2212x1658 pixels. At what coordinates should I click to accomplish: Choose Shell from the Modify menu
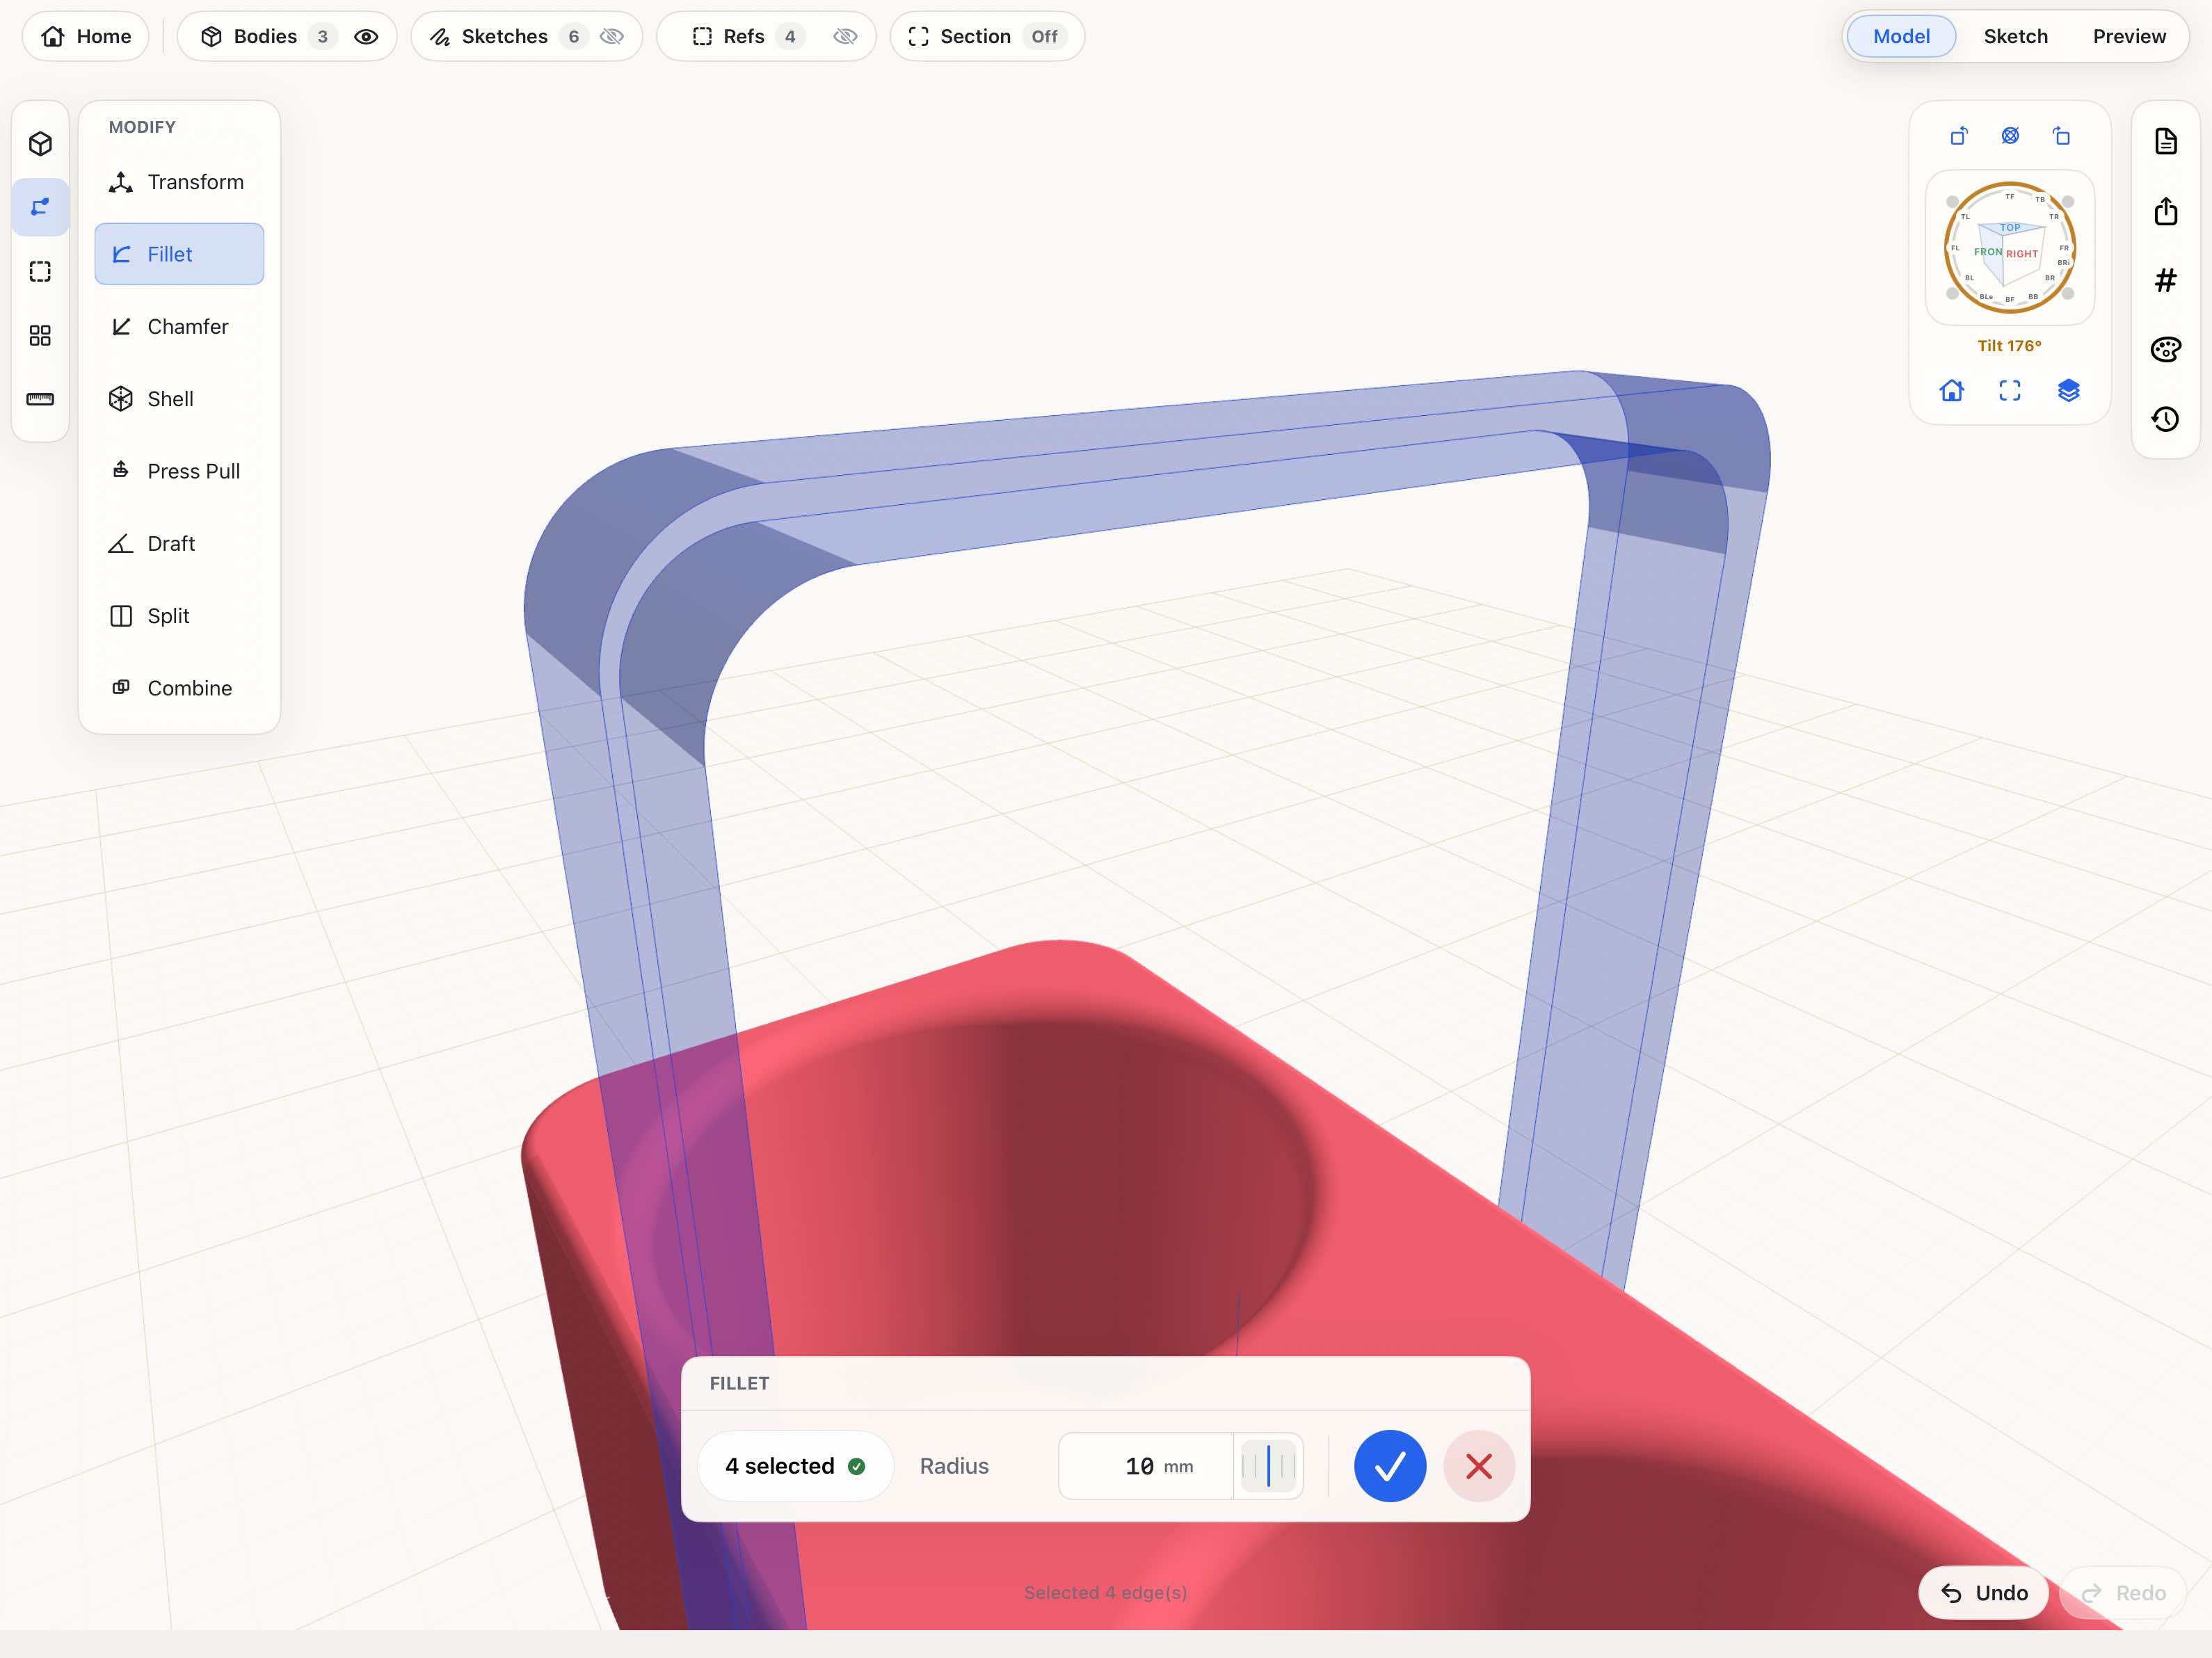[179, 399]
